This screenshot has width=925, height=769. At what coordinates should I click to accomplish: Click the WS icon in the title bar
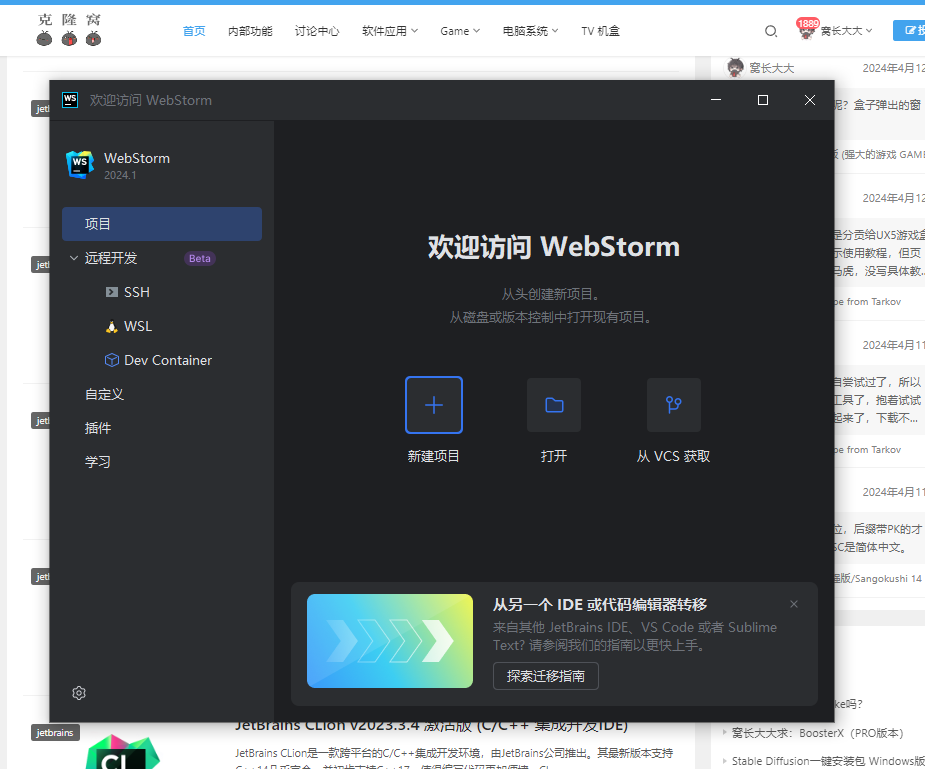click(x=70, y=100)
